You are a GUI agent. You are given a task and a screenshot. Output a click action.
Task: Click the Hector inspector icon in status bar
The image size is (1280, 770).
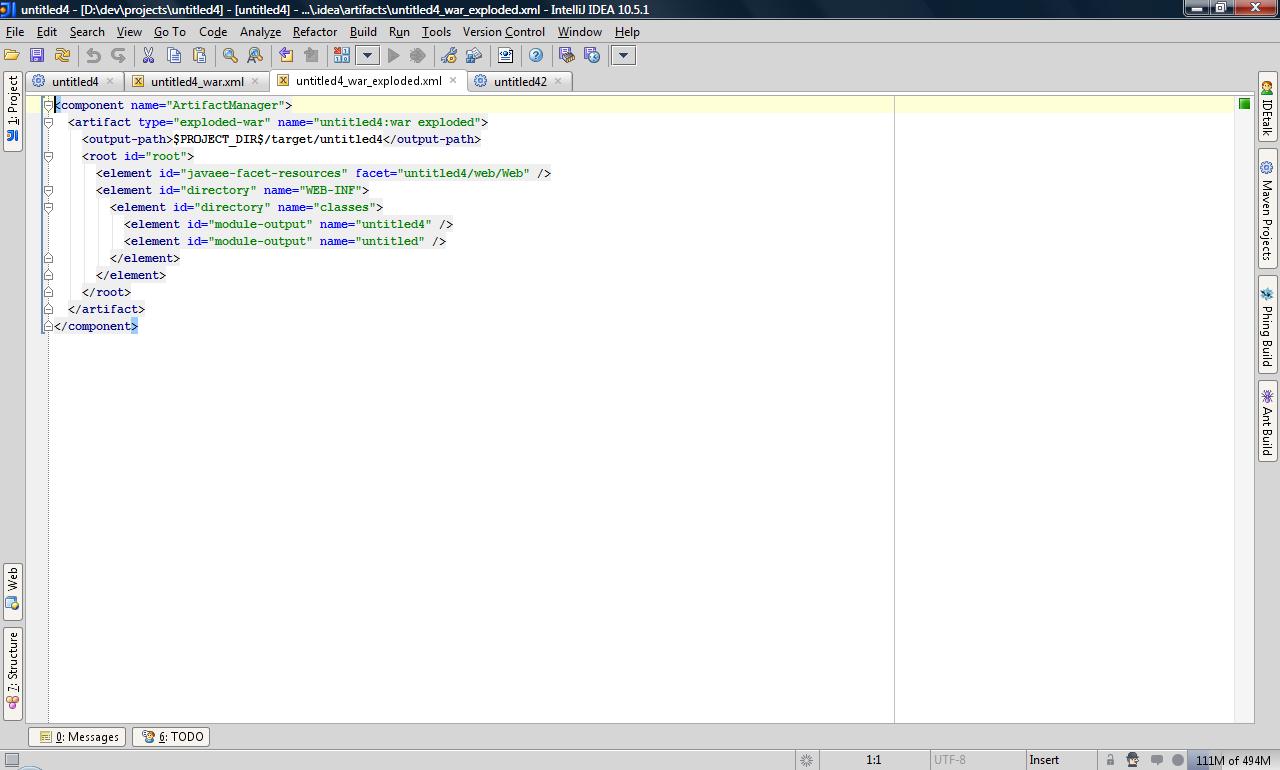click(1133, 760)
